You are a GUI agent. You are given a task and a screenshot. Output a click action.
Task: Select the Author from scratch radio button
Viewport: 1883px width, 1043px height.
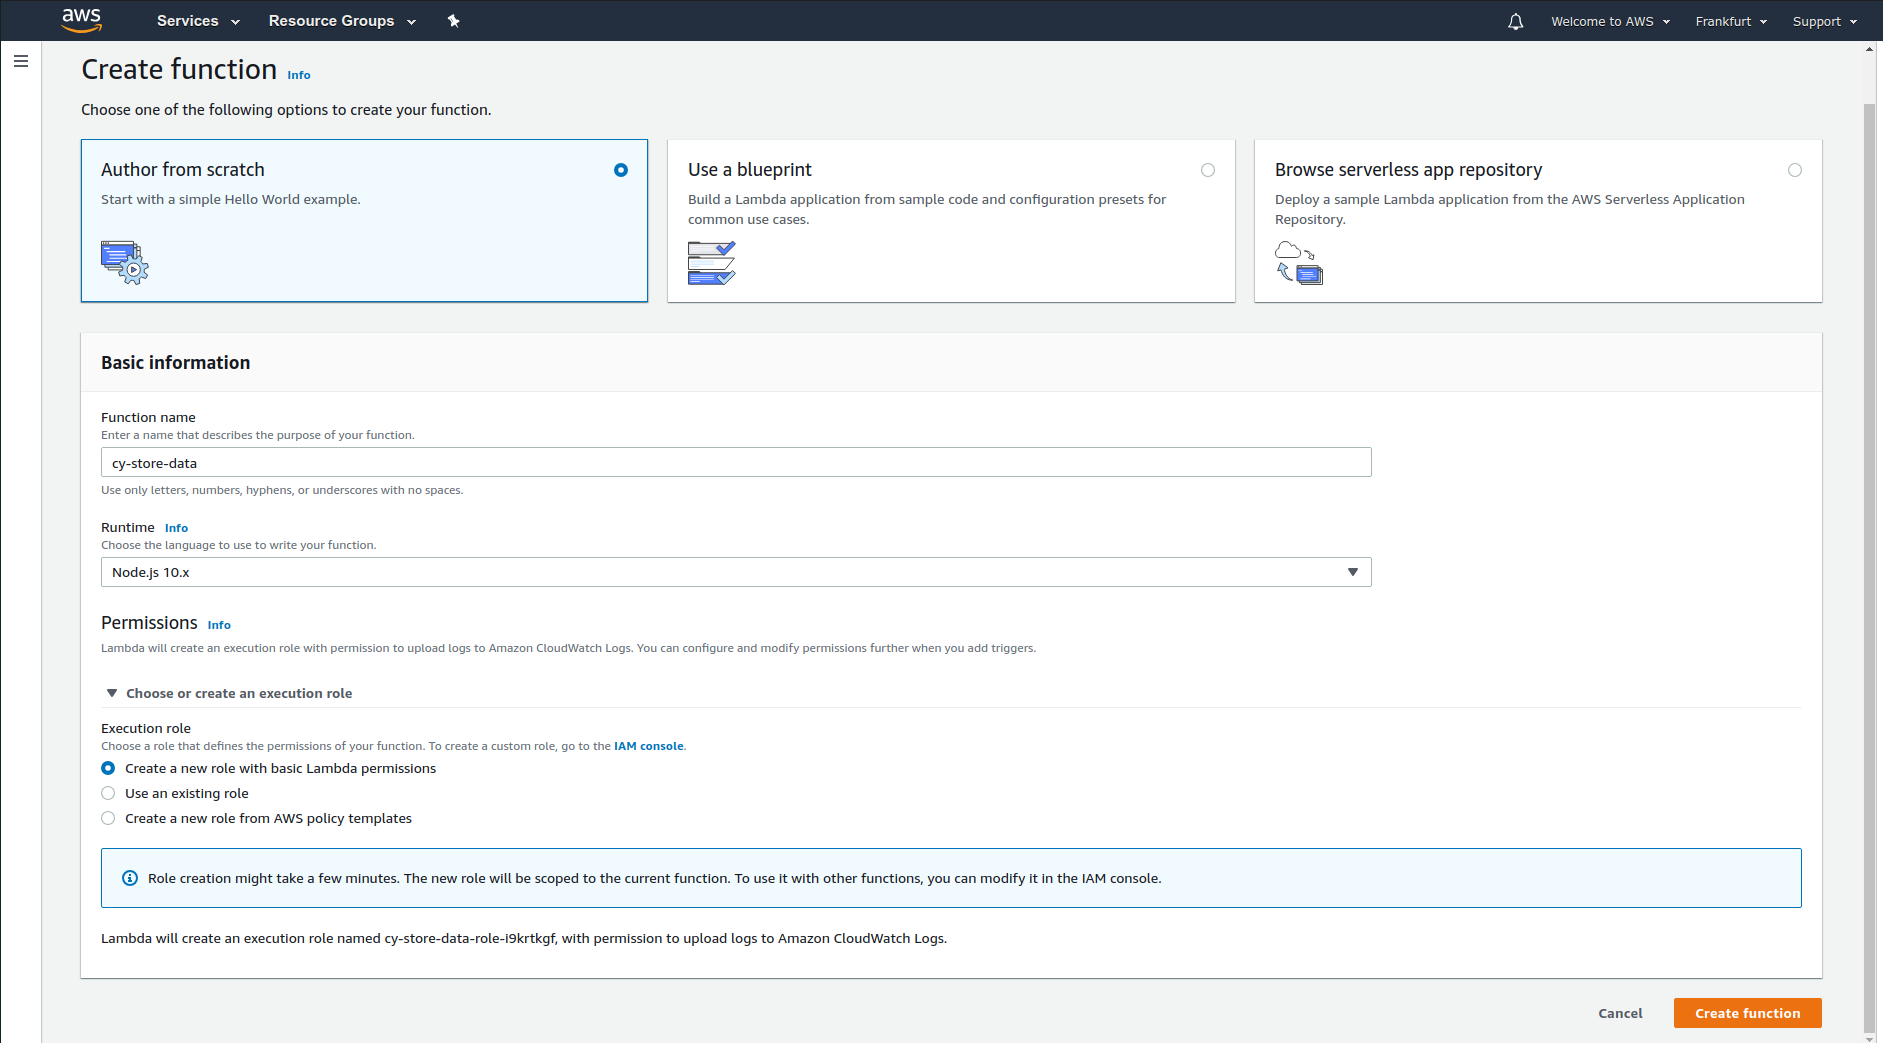(621, 170)
